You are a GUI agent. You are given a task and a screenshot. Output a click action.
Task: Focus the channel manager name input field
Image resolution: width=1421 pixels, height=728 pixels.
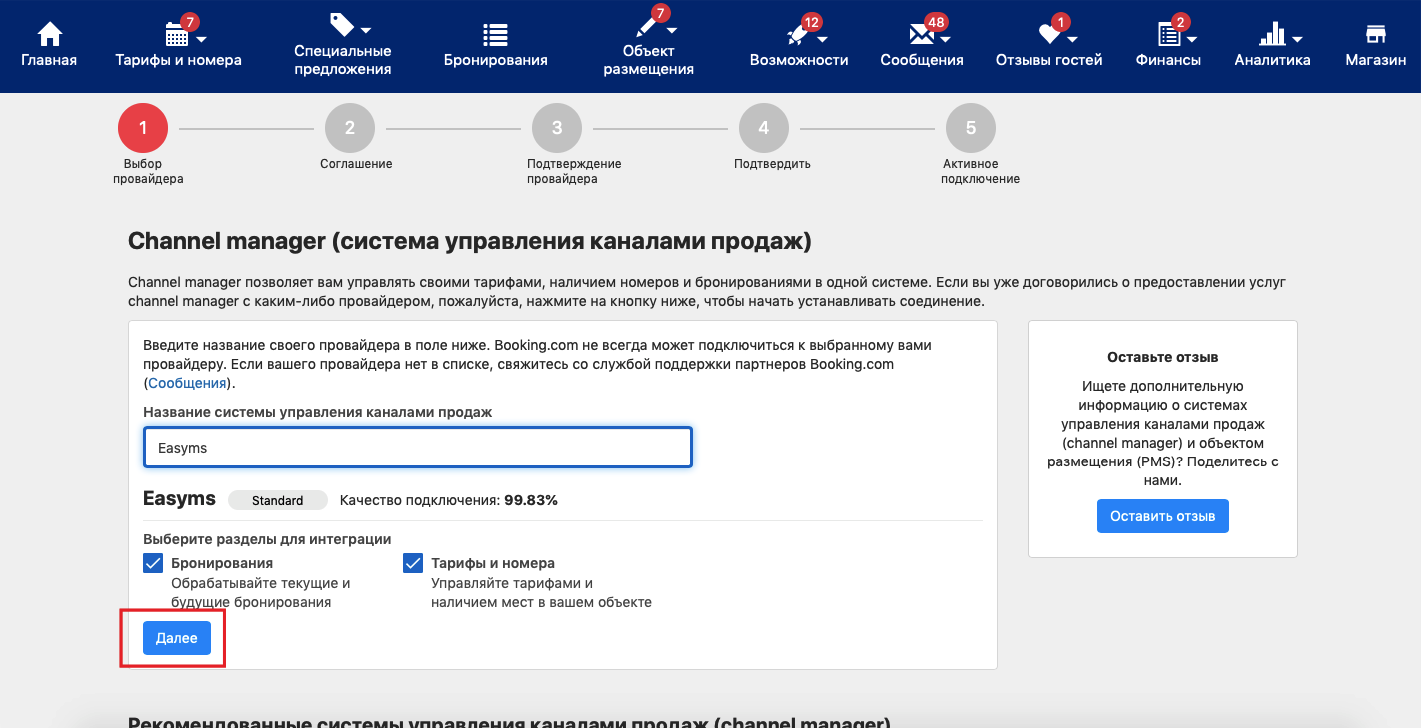tap(418, 447)
